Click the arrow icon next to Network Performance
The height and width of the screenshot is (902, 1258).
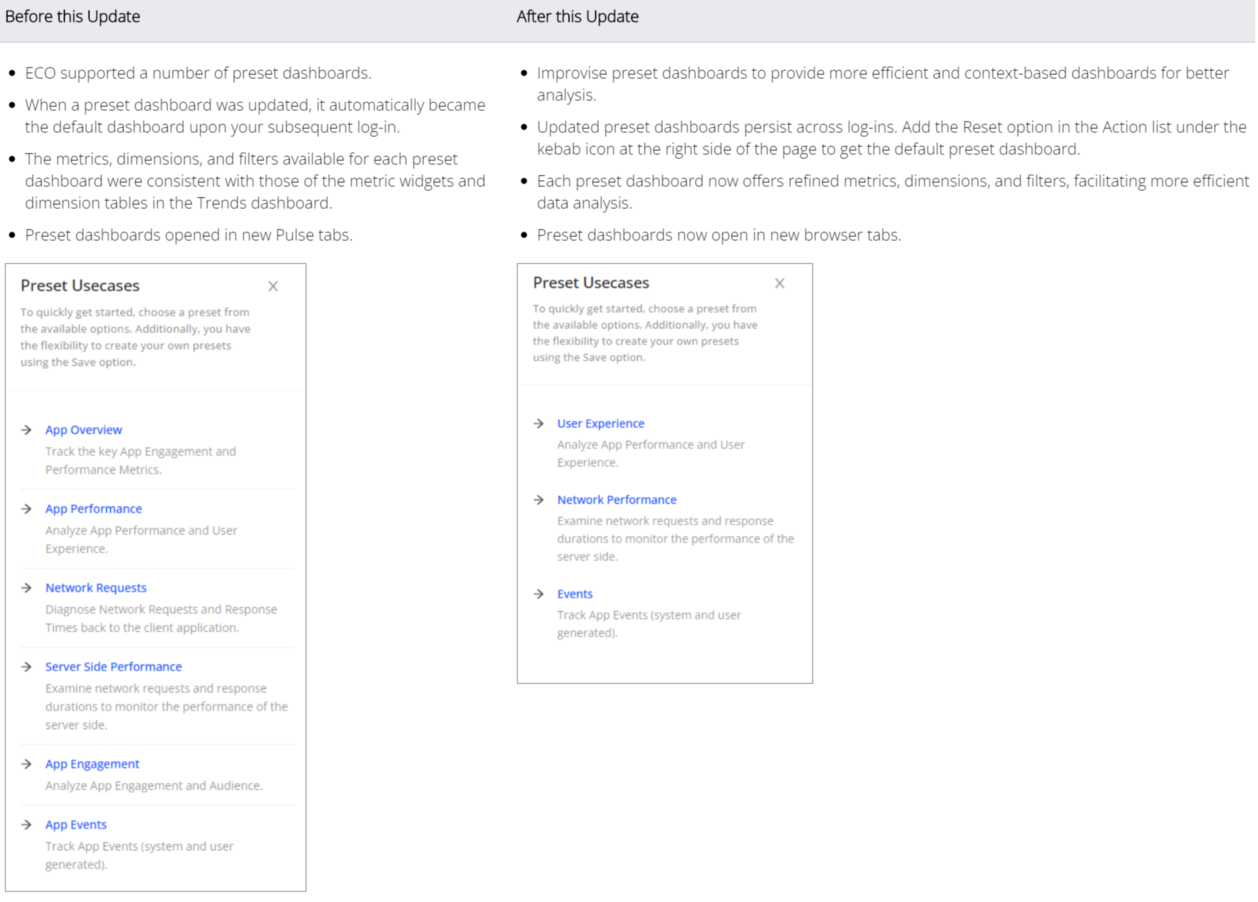pyautogui.click(x=539, y=500)
